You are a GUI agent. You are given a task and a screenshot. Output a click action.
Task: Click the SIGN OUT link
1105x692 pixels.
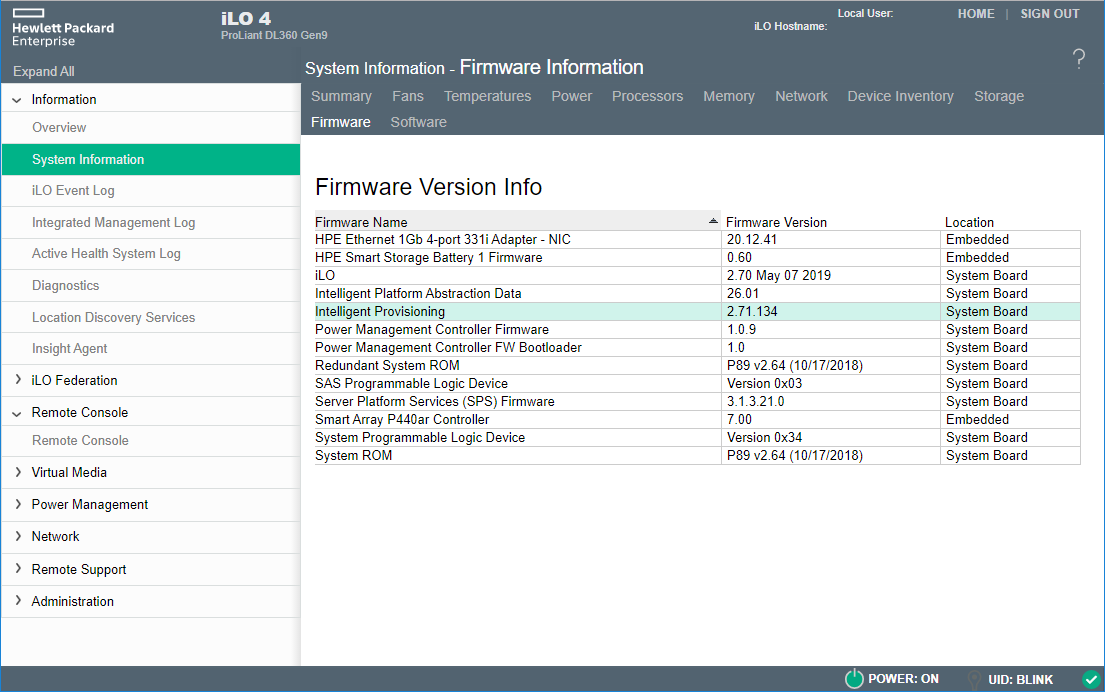pyautogui.click(x=1049, y=13)
